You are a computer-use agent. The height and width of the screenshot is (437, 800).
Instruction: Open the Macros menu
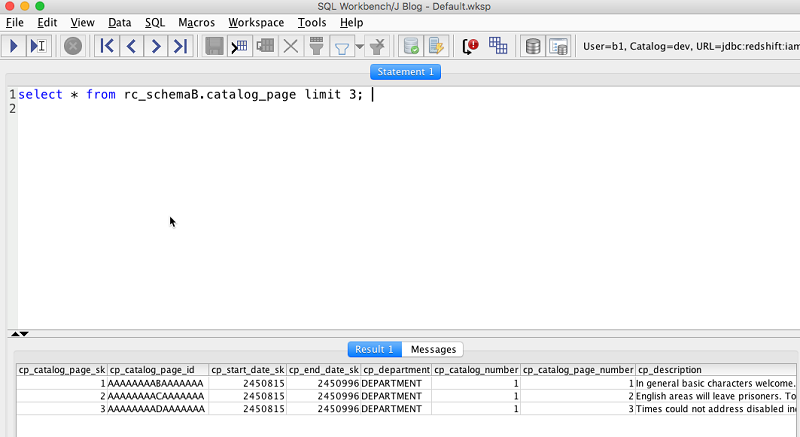pyautogui.click(x=196, y=22)
